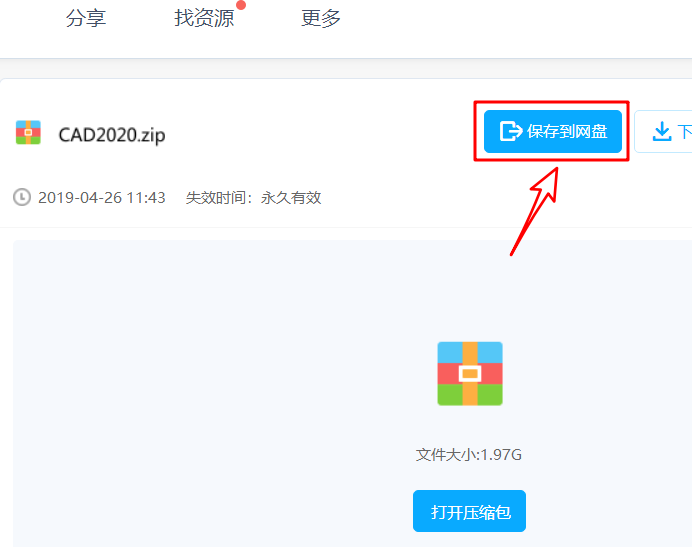Click the 失效时间：永久有效 text

pos(253,197)
